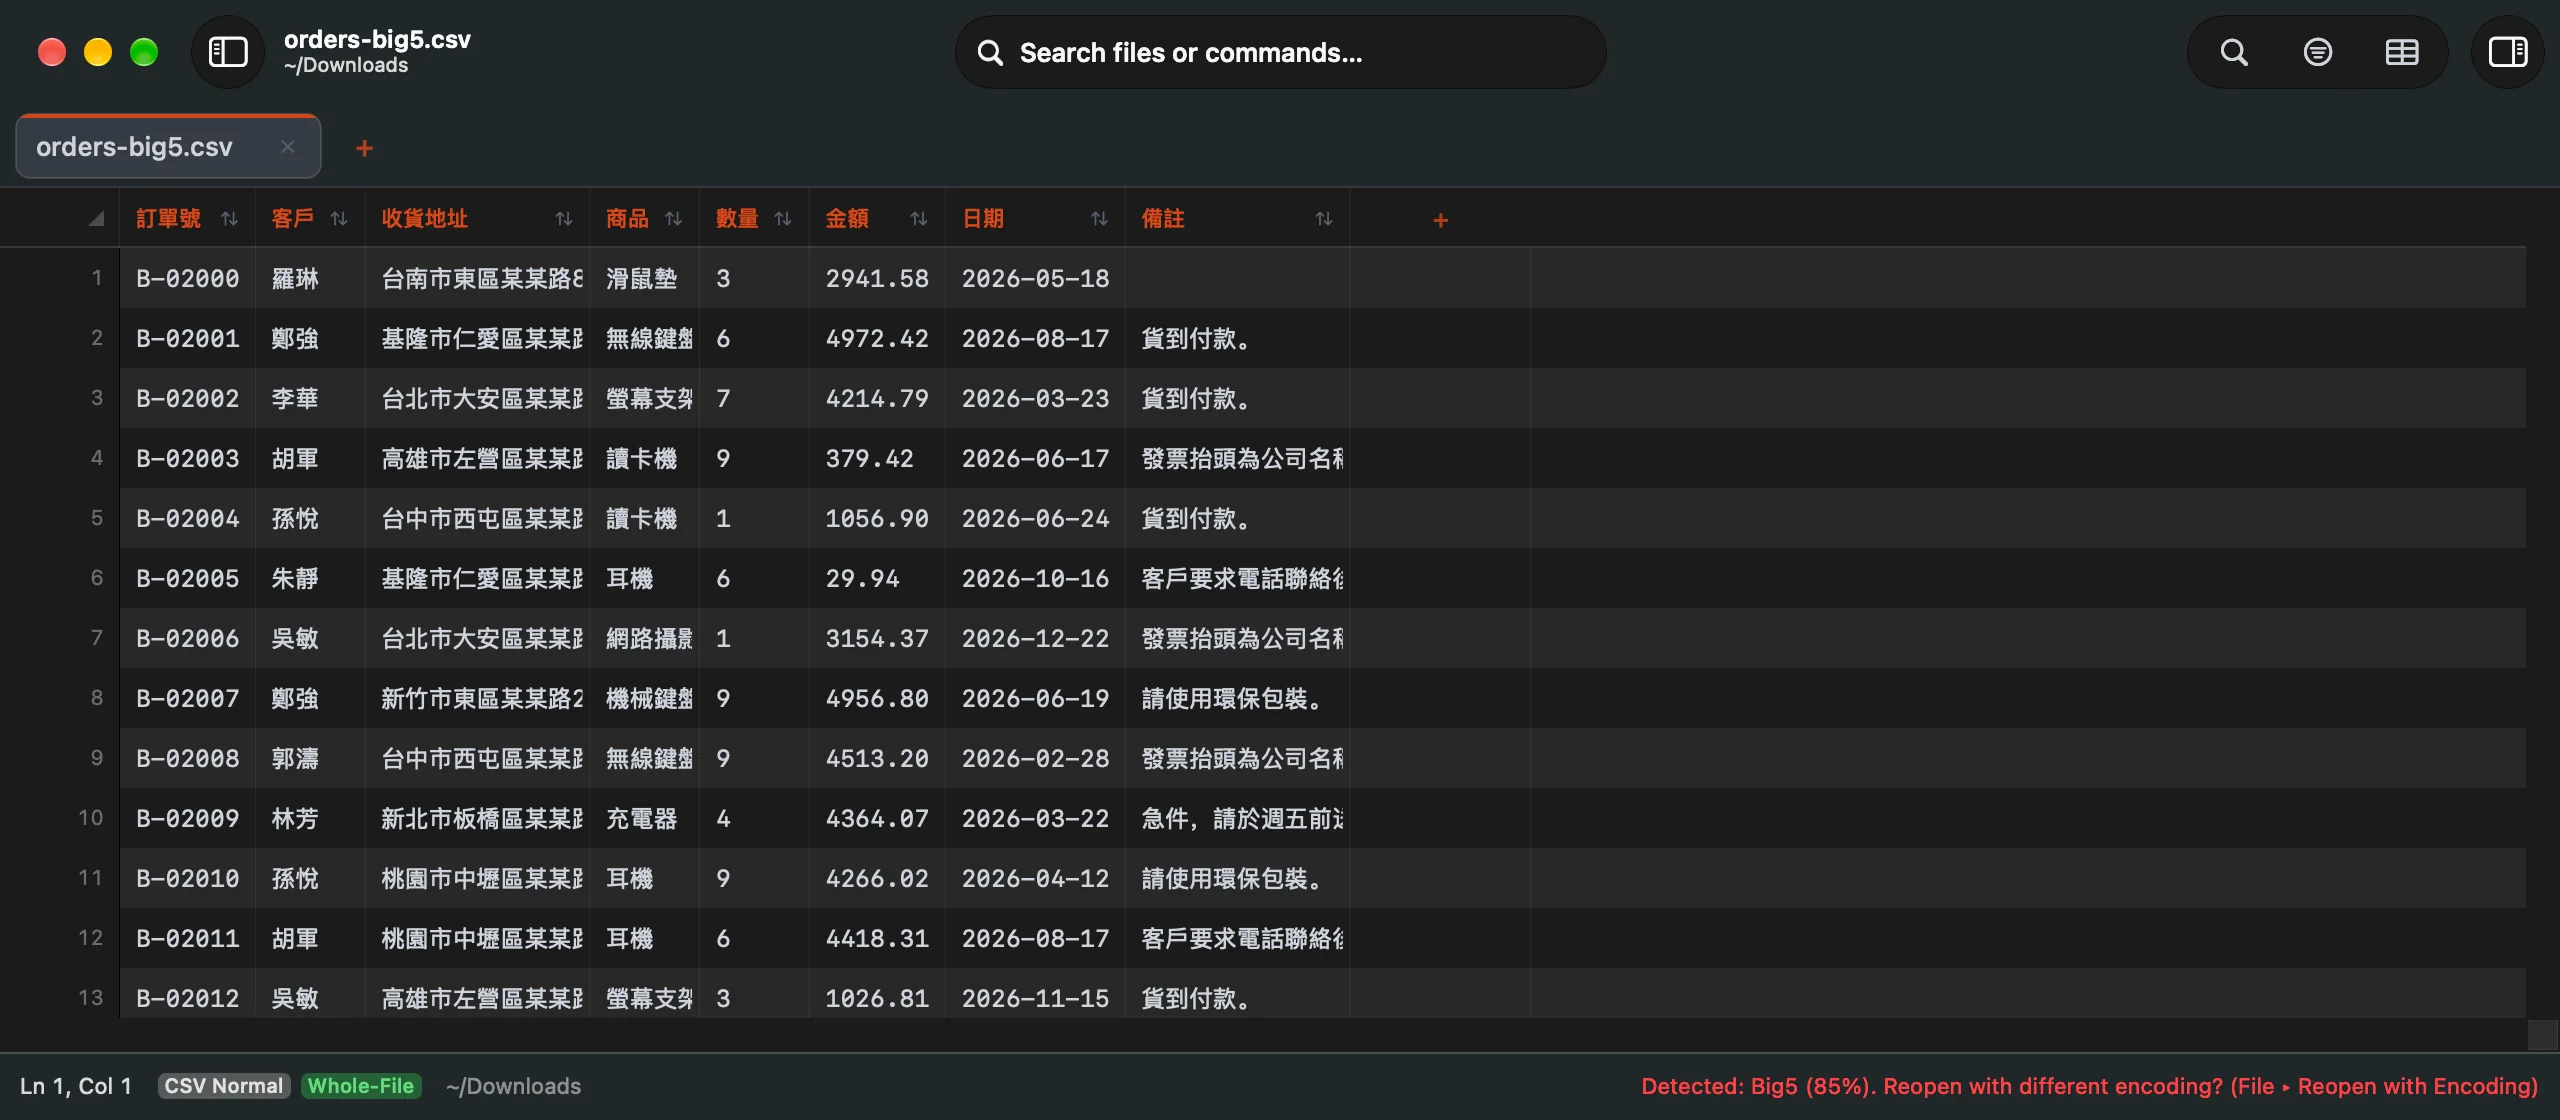
Task: Sort by 備註 column arrows
Action: (x=1324, y=218)
